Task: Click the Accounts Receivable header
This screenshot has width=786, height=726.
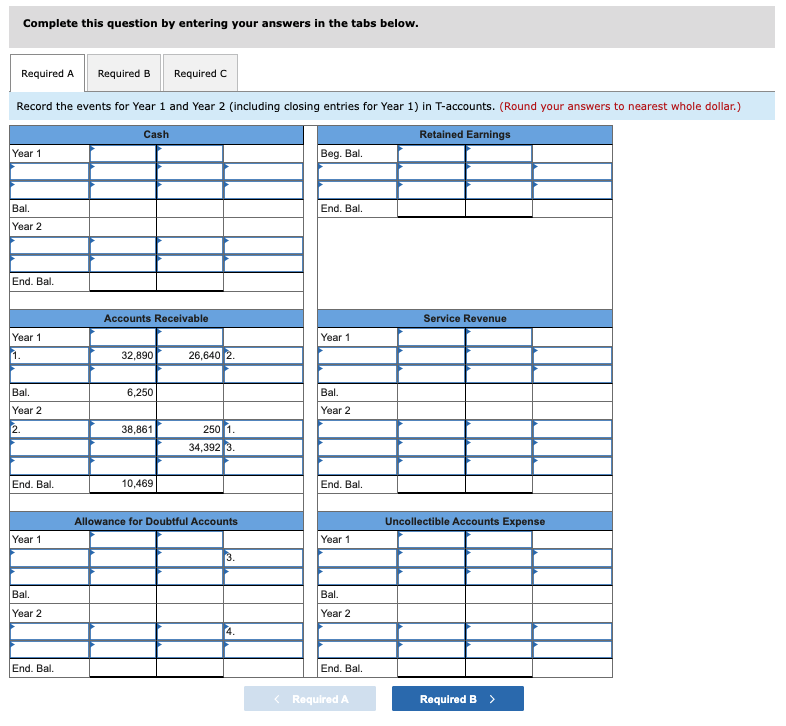Action: [156, 318]
